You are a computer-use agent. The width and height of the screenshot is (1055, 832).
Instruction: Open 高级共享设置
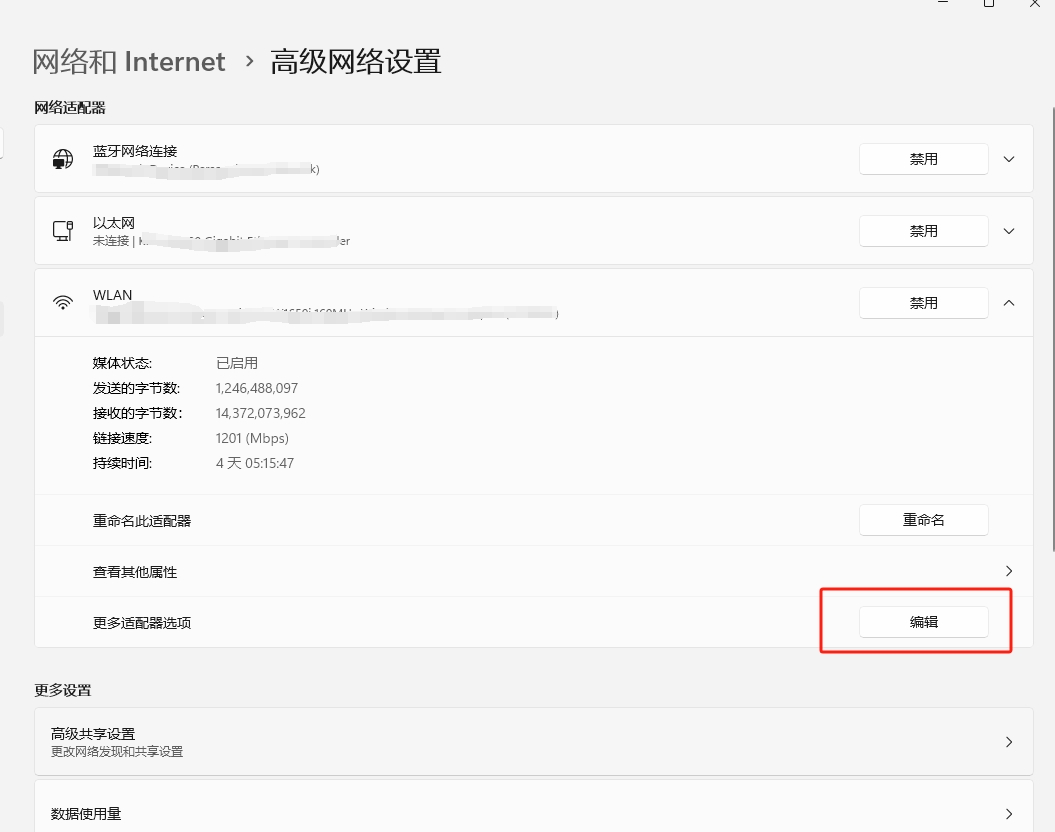pos(534,741)
